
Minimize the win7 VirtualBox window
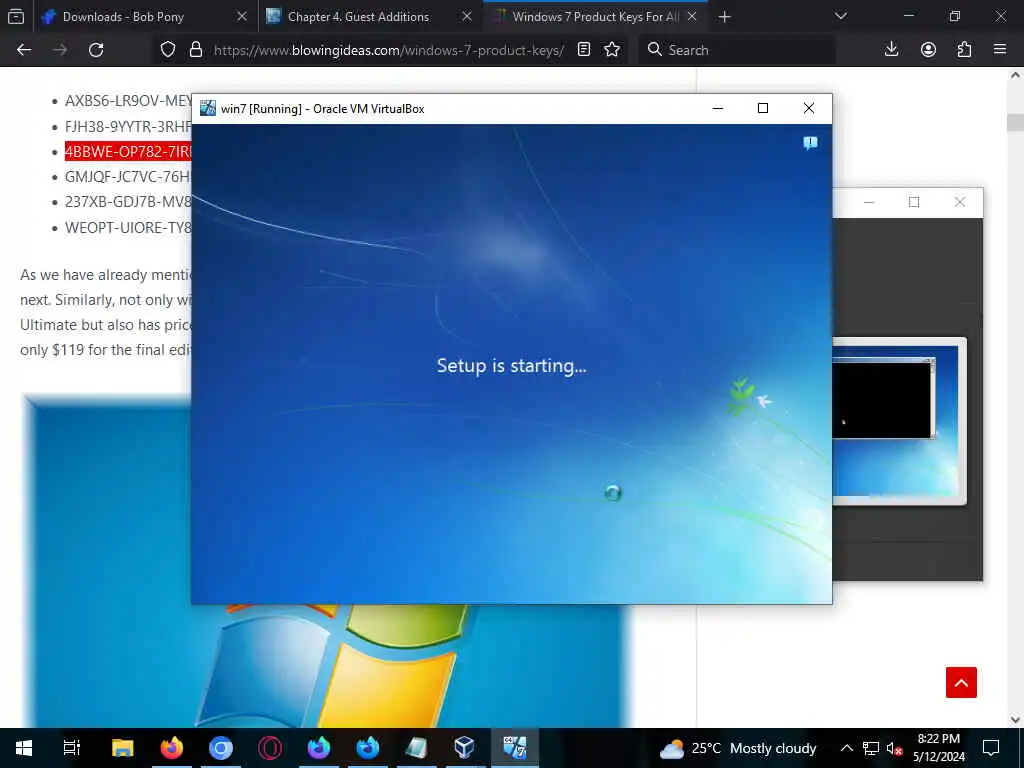coord(718,108)
